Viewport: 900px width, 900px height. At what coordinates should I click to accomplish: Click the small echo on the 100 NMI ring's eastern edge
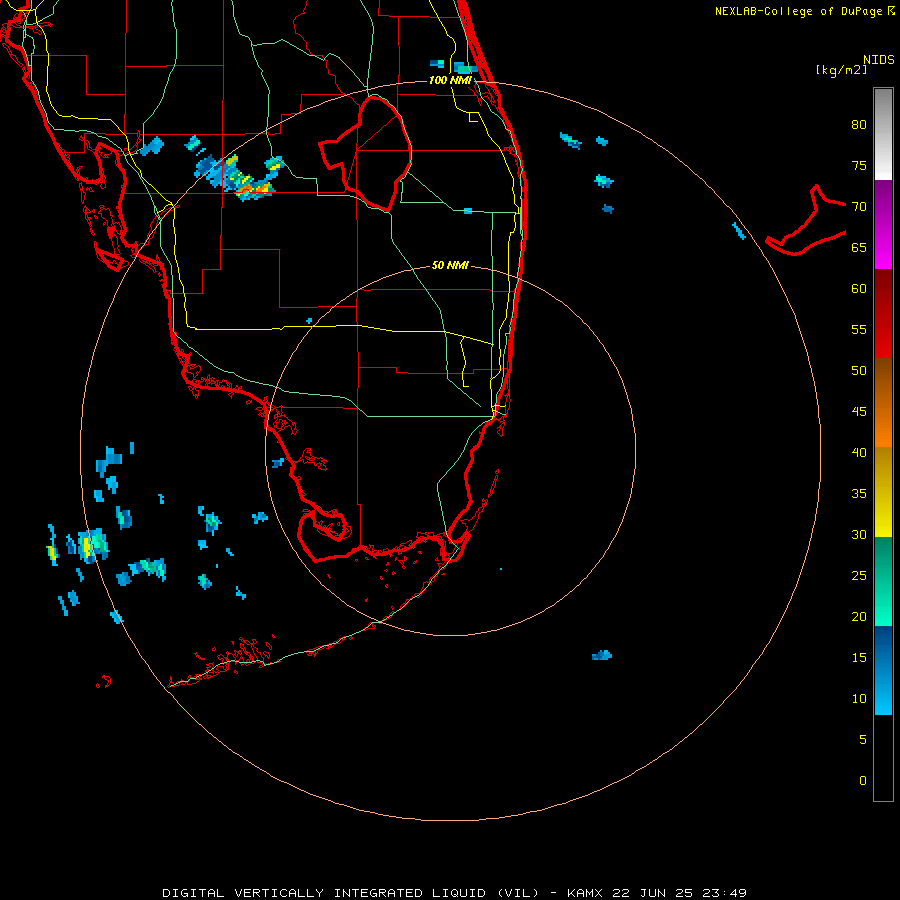point(739,231)
